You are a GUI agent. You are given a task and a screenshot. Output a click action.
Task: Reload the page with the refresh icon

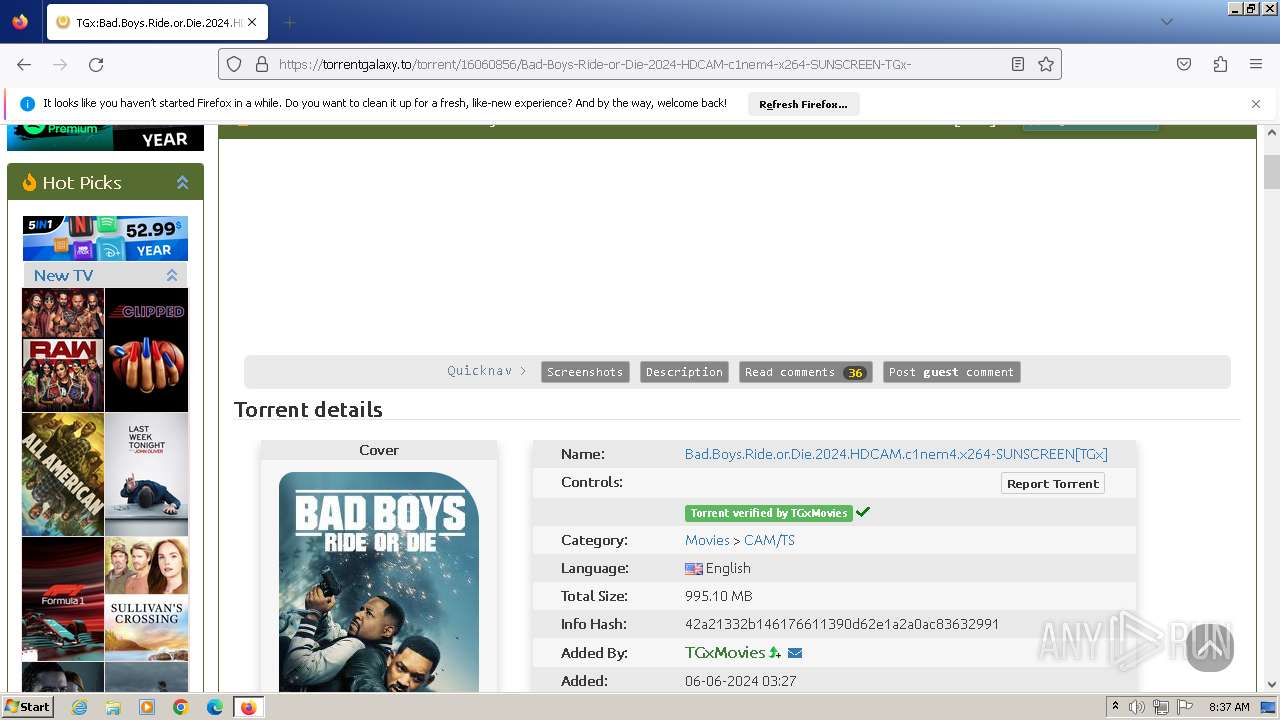(96, 64)
